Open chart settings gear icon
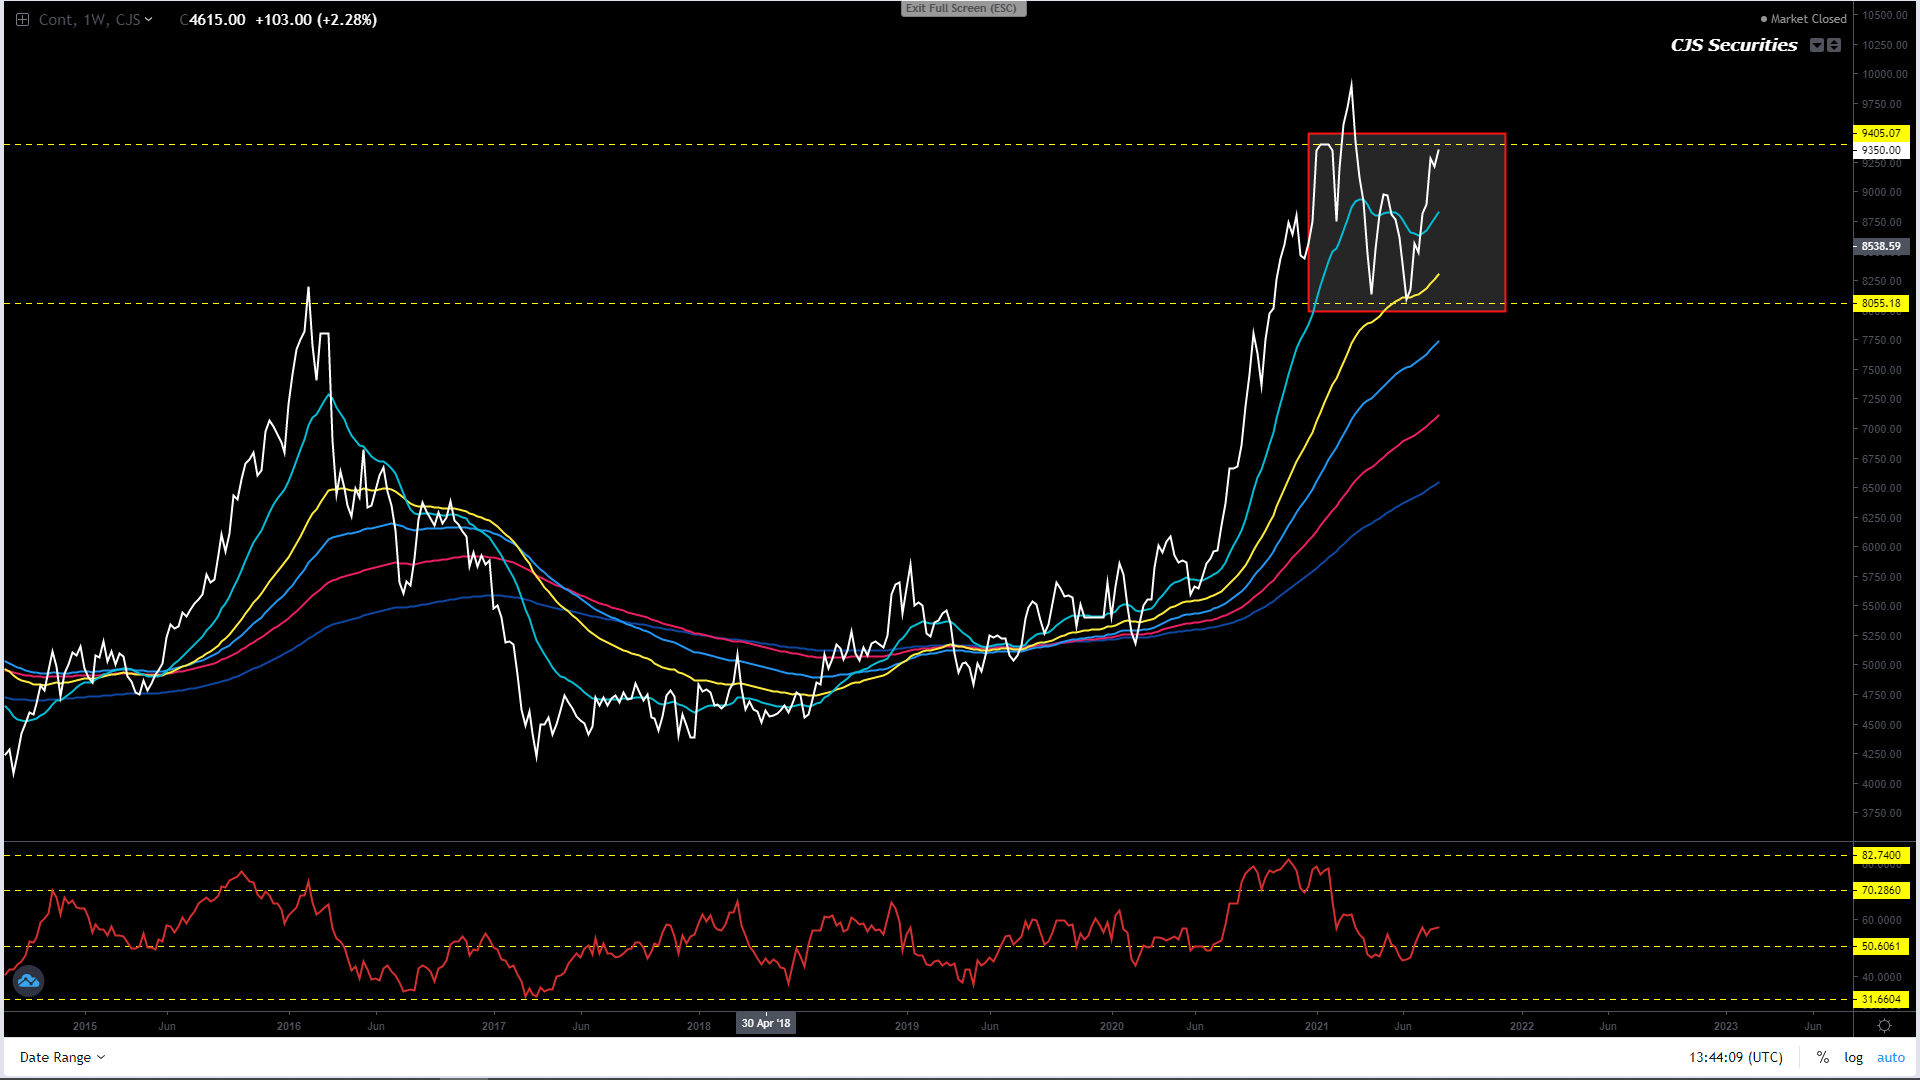 1884,1026
